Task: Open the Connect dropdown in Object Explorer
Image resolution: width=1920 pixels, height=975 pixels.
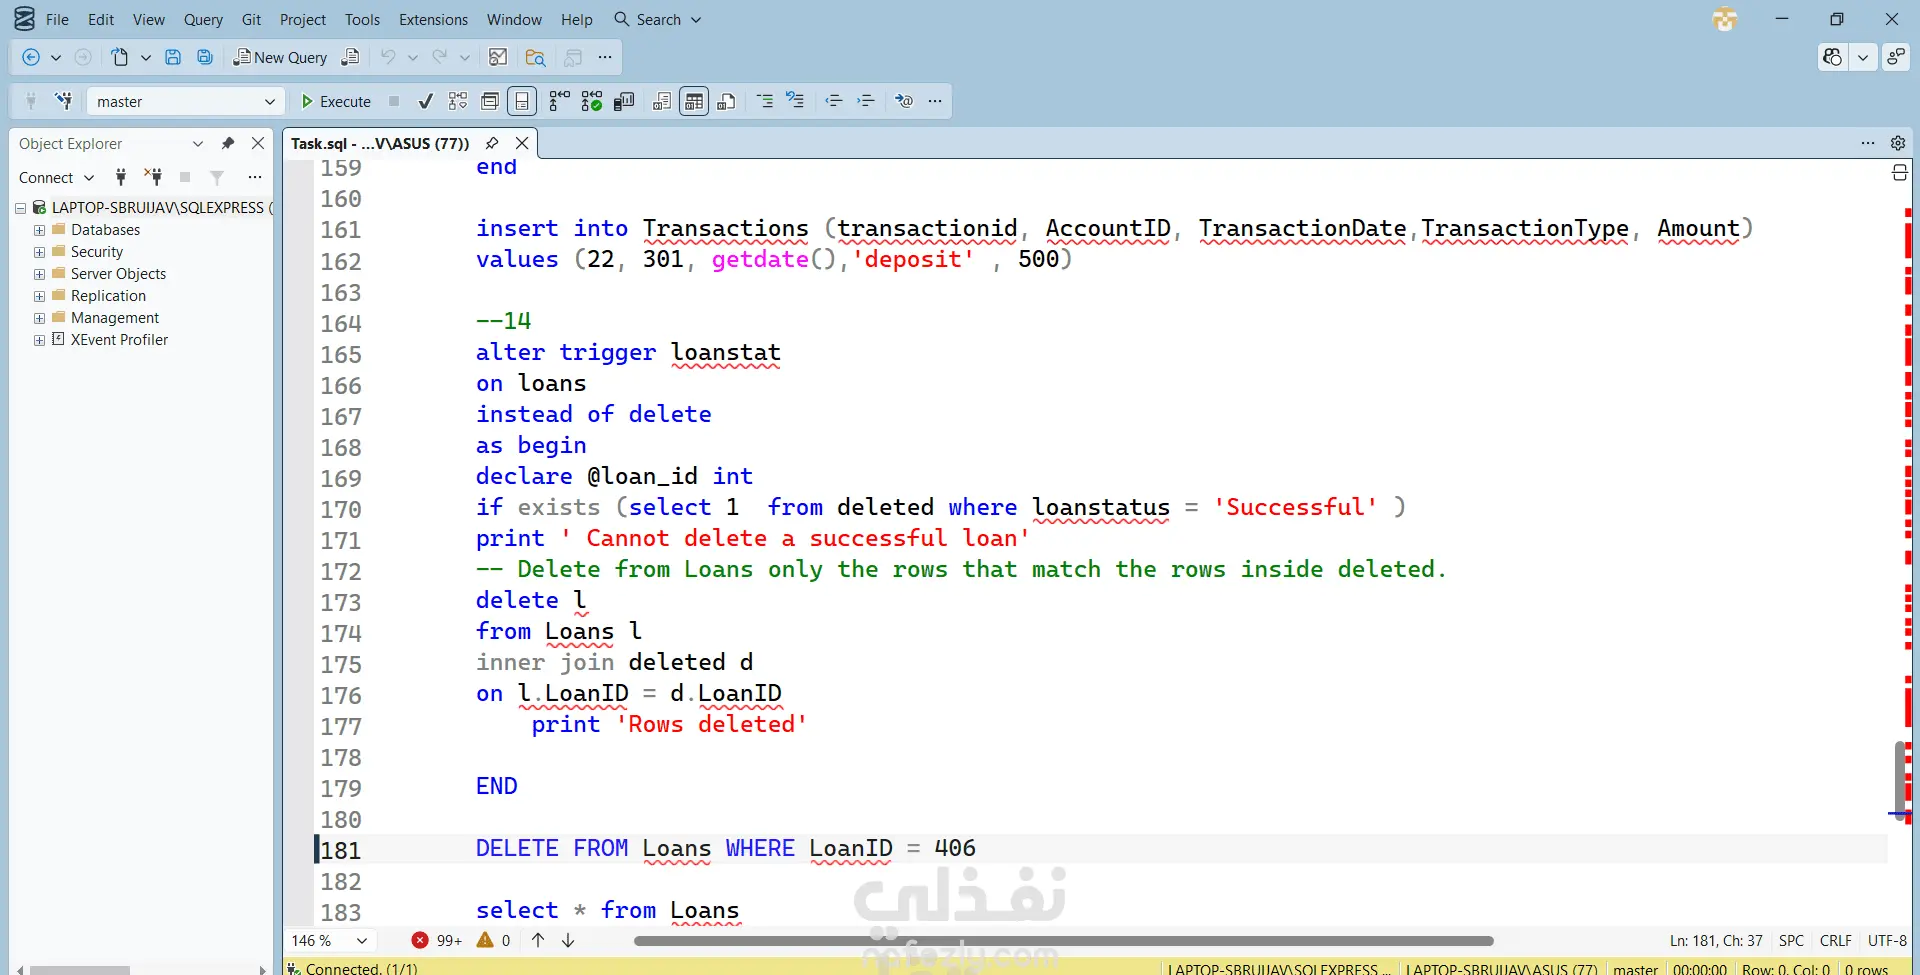Action: [56, 177]
